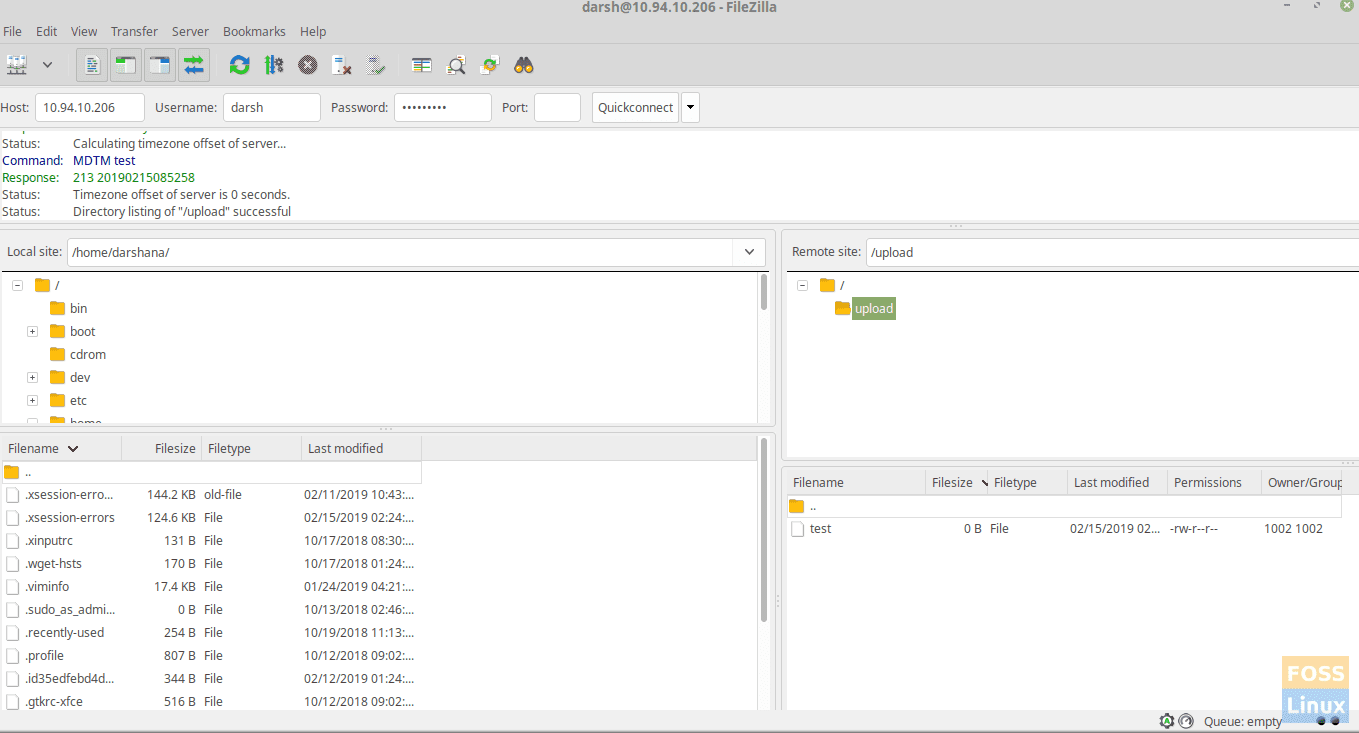The height and width of the screenshot is (733, 1359).
Task: Collapse the remote root folder tree
Action: click(x=802, y=285)
